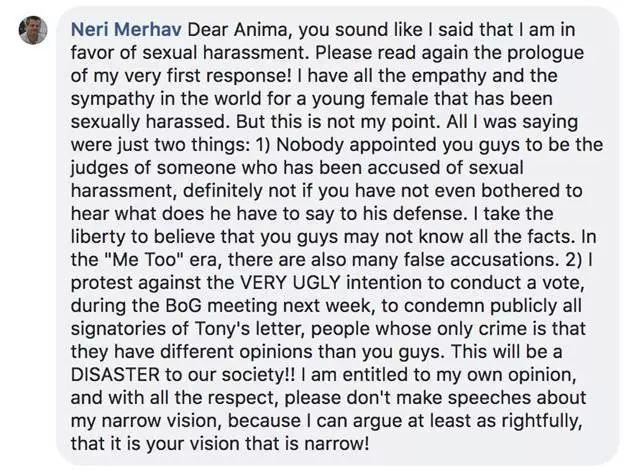
Task: Click the words "false accusations" in the comment
Action: [479, 260]
